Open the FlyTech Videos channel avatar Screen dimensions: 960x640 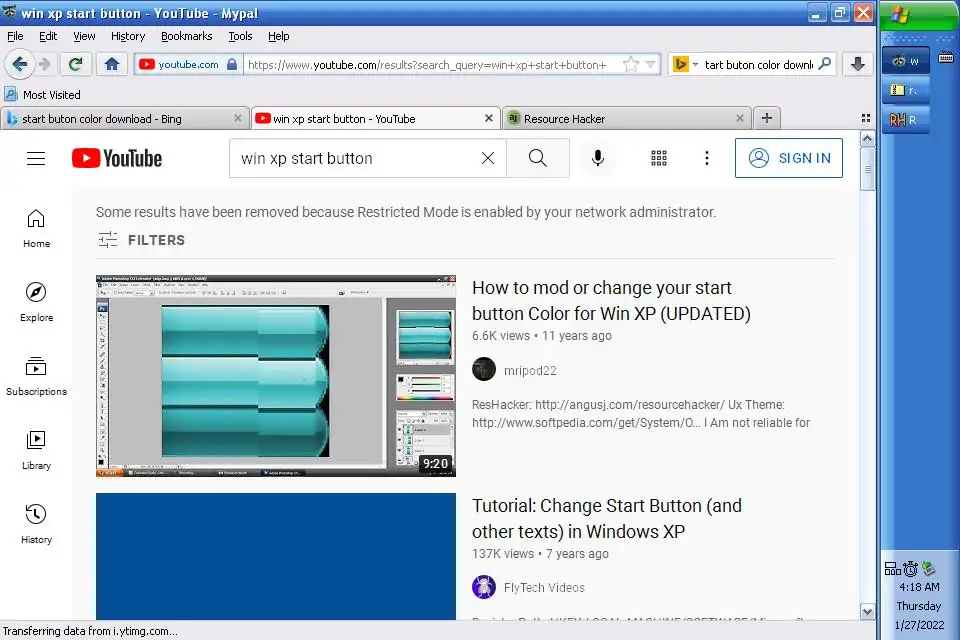coord(484,587)
